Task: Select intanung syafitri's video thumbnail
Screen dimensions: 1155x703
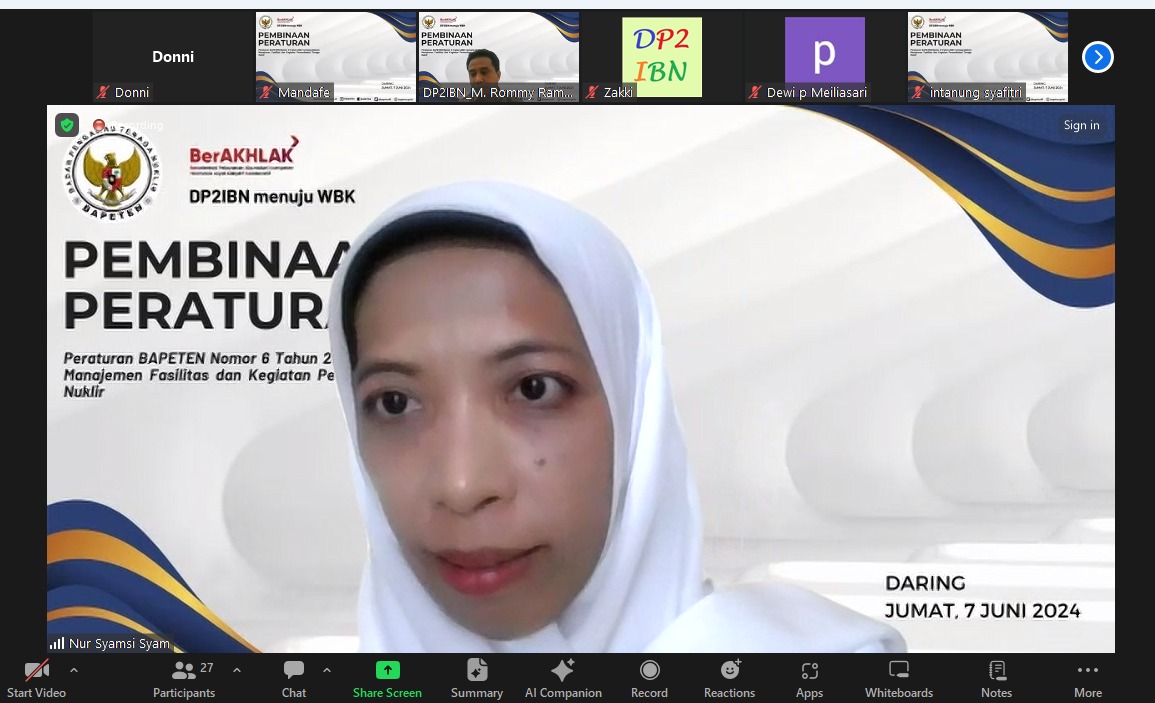Action: [988, 57]
